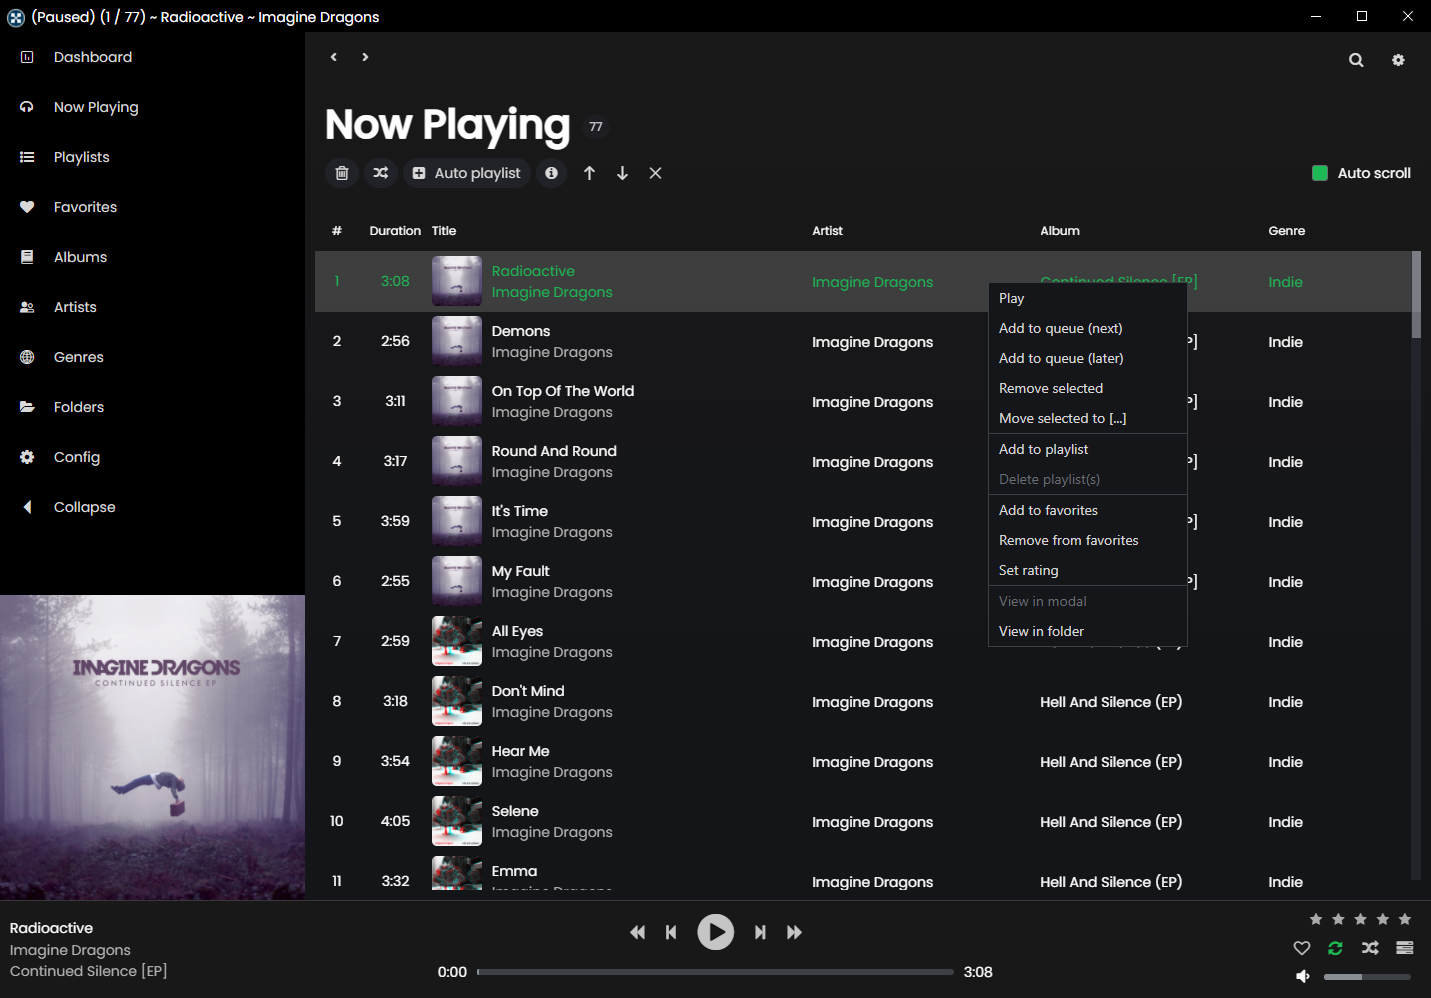
Task: Open the Folders section
Action: (78, 407)
